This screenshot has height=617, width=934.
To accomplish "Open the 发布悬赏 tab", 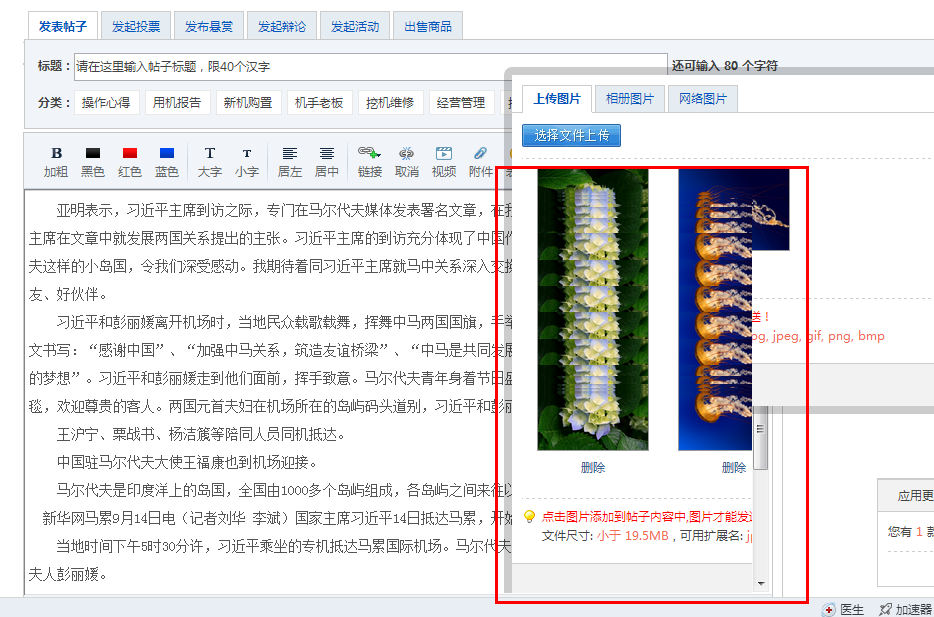I will [208, 26].
